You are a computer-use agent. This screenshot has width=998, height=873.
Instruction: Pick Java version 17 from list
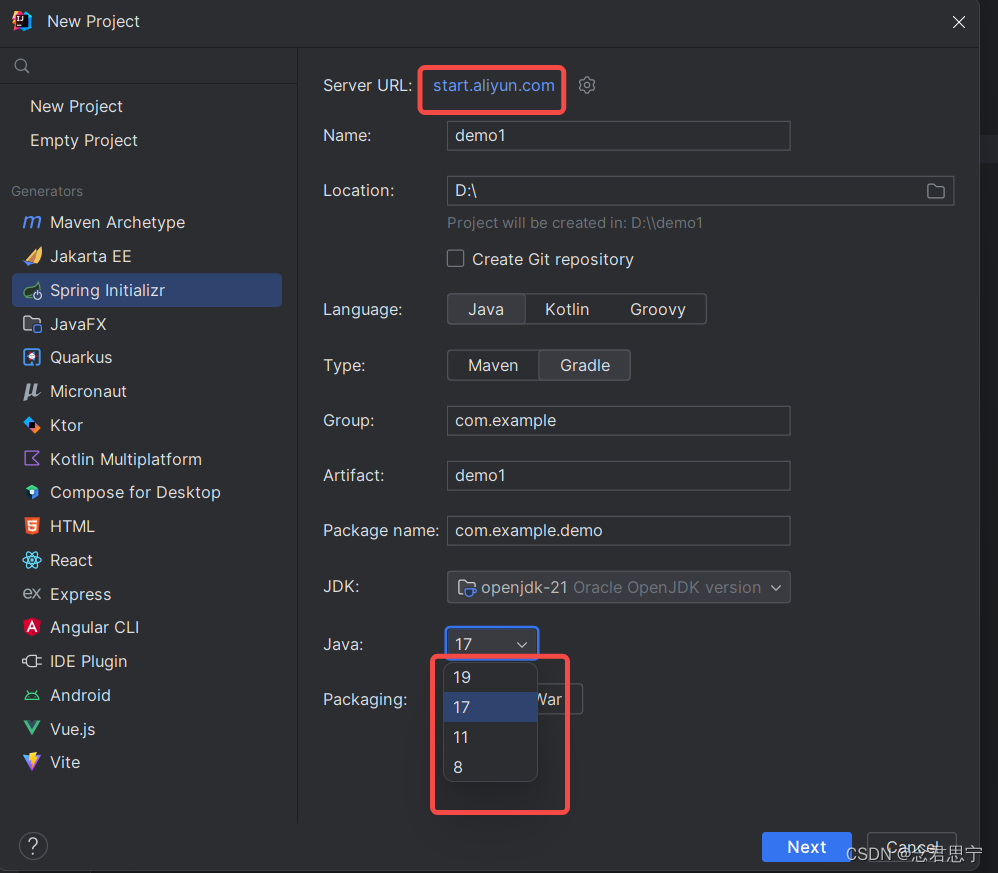[490, 707]
